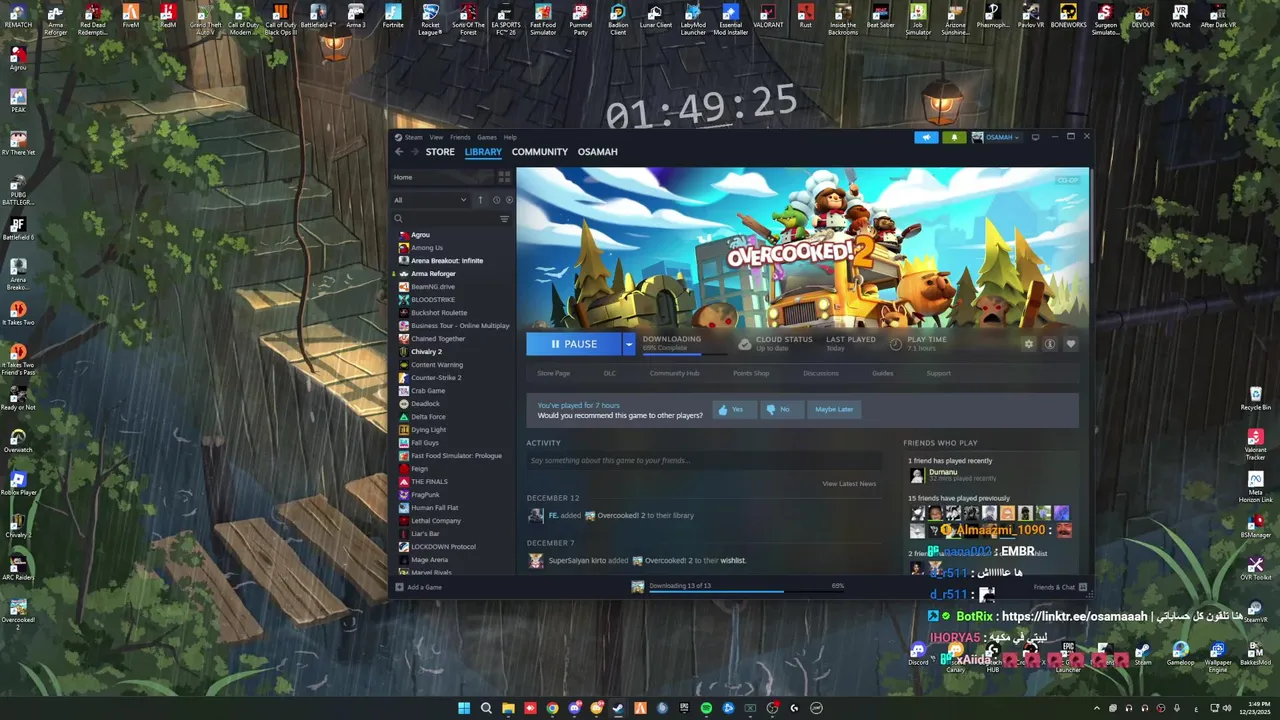
Task: Show hidden system tray icons chevron
Action: [x=1097, y=708]
